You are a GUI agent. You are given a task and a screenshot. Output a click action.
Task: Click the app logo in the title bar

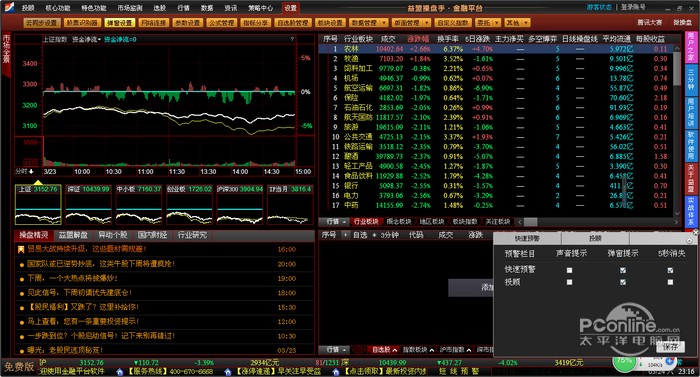(9, 7)
